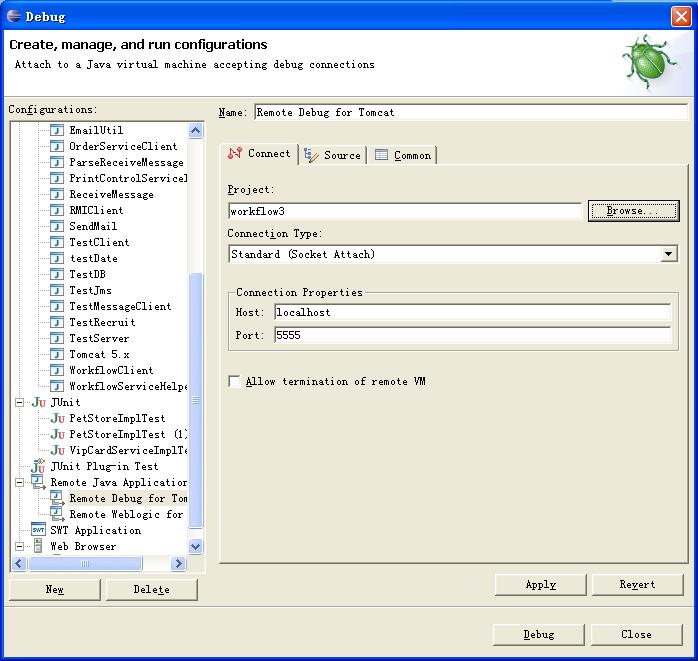This screenshot has height=661, width=698.
Task: Click the horizontal scroll-left arrow
Action: click(19, 564)
